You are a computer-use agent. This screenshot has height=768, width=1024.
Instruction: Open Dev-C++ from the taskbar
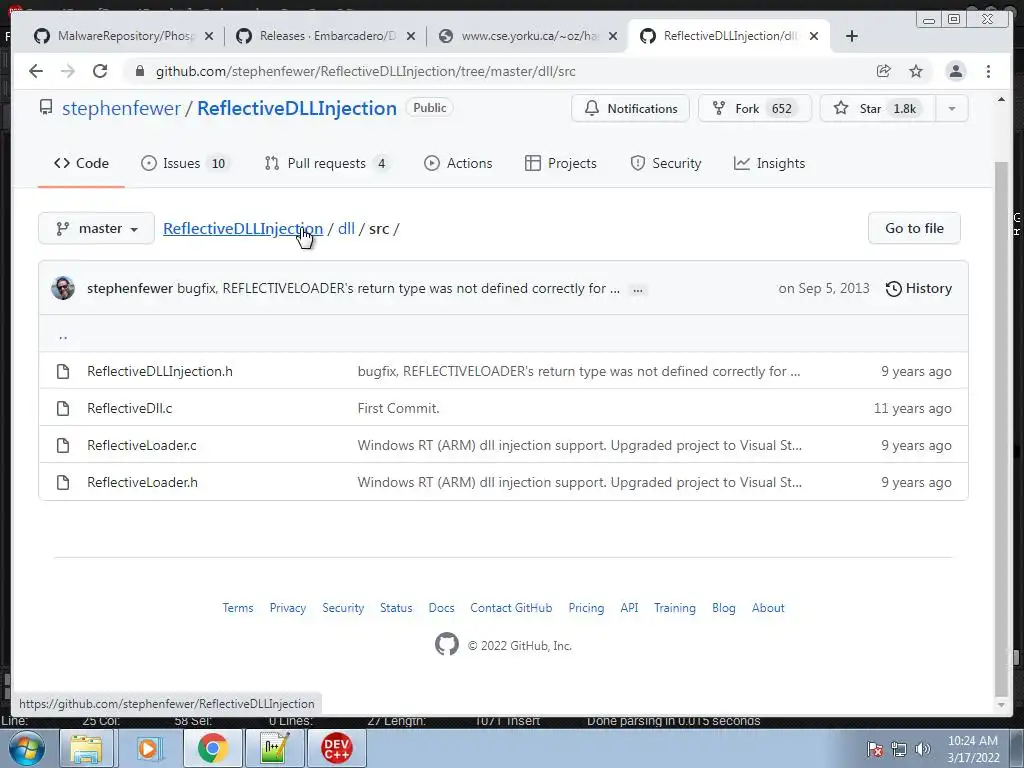pyautogui.click(x=337, y=748)
